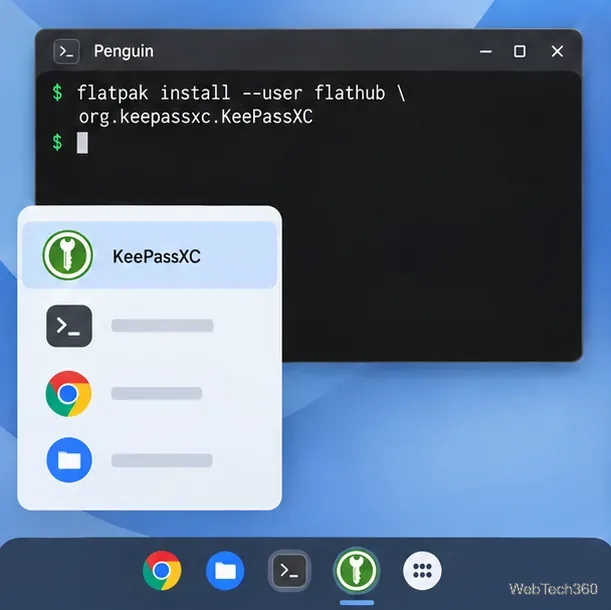Open KeePassXC from the shelf

click(x=356, y=571)
